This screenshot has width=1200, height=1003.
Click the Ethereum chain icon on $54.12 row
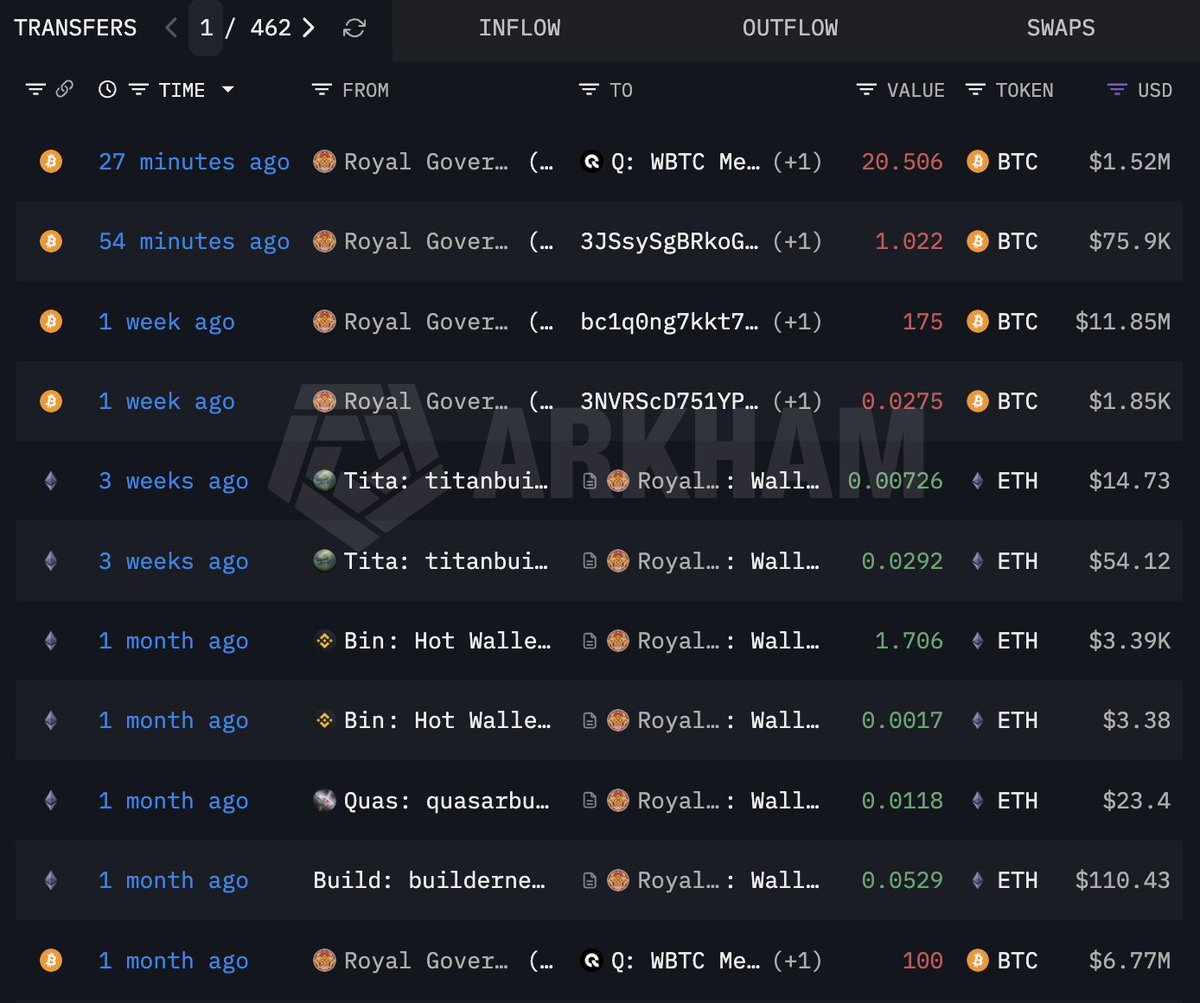click(50, 561)
